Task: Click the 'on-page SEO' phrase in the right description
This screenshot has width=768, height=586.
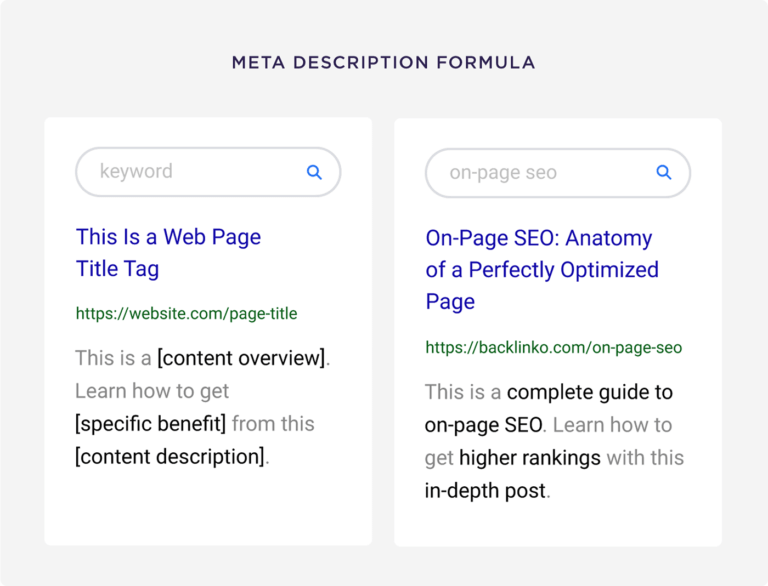Action: 483,424
